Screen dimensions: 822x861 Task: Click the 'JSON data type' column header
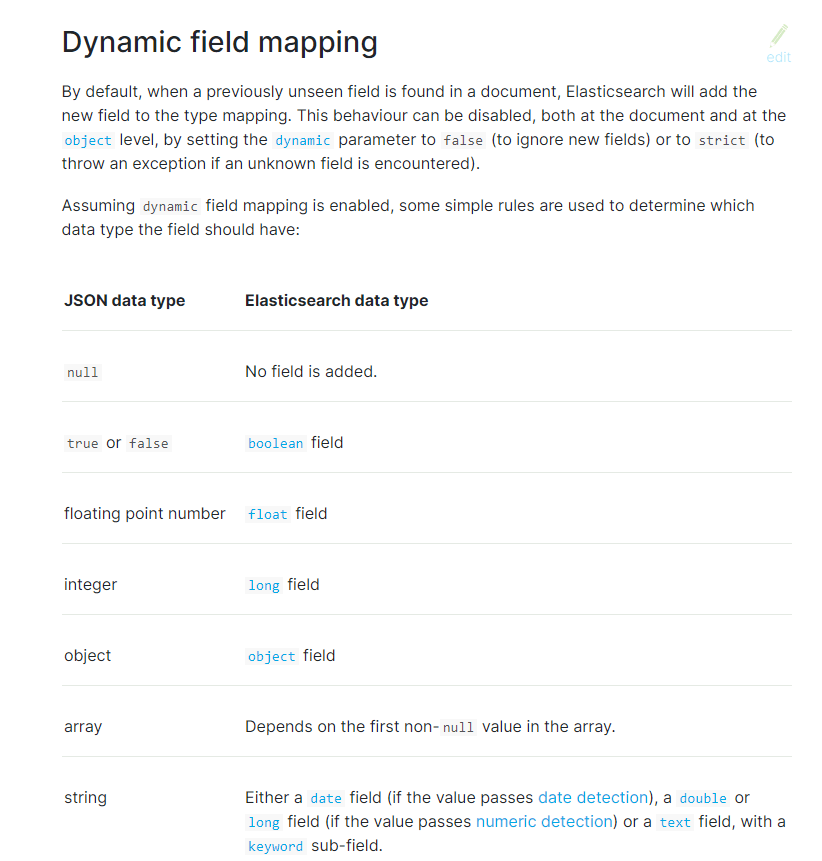(125, 300)
